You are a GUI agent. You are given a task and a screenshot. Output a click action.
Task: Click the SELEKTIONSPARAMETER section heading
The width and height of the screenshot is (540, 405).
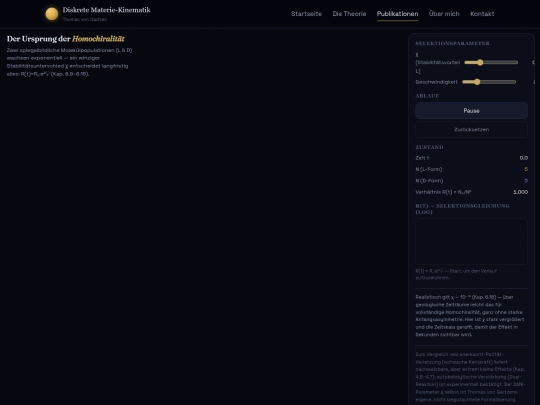[452, 43]
